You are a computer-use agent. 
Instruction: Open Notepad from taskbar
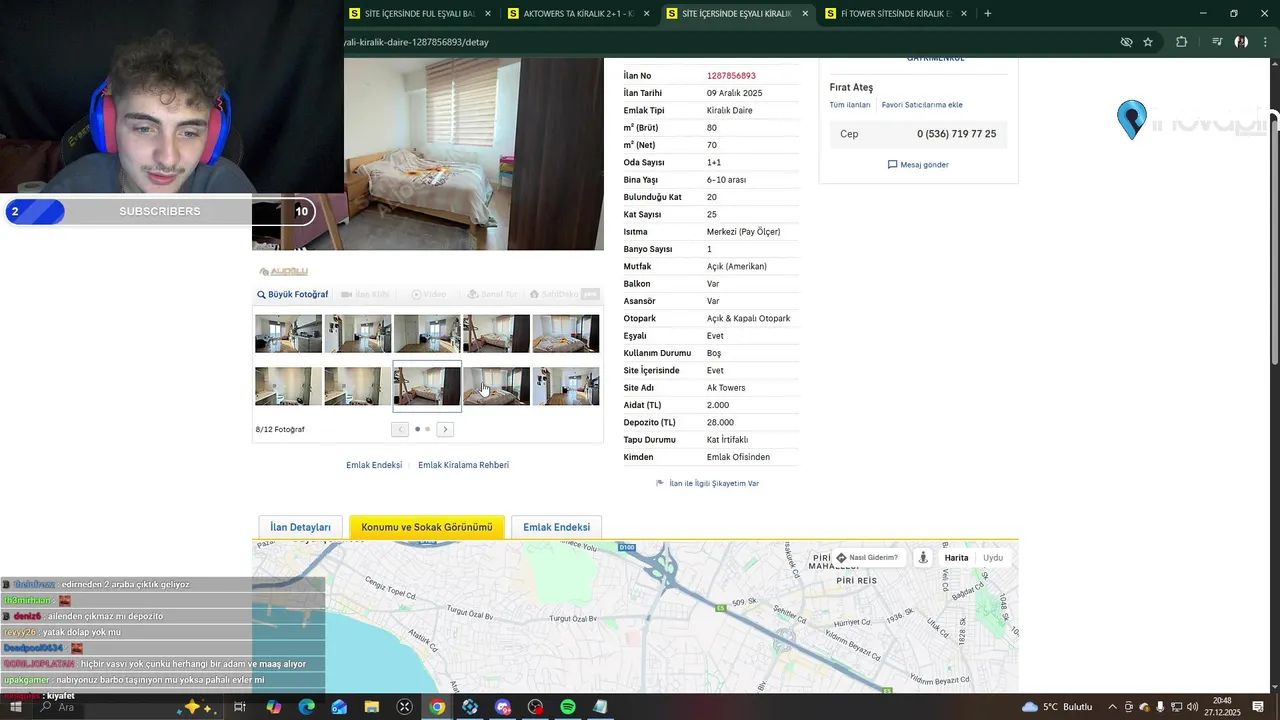pos(600,707)
